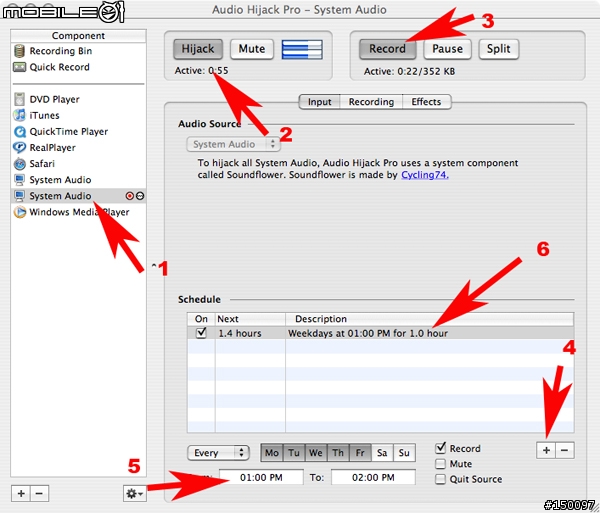This screenshot has height=513, width=600.
Task: Select Windows Media Player entry
Action: 78,212
